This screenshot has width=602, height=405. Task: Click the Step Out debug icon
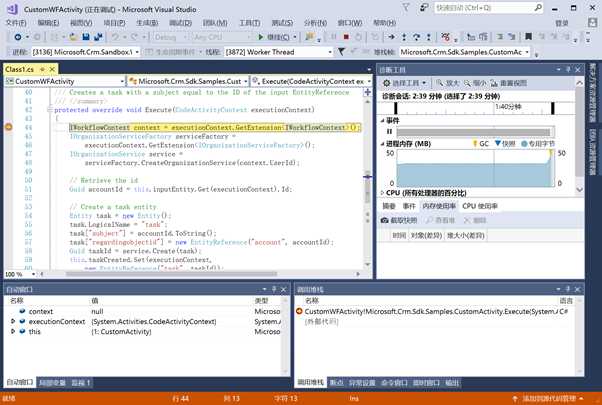[x=428, y=37]
